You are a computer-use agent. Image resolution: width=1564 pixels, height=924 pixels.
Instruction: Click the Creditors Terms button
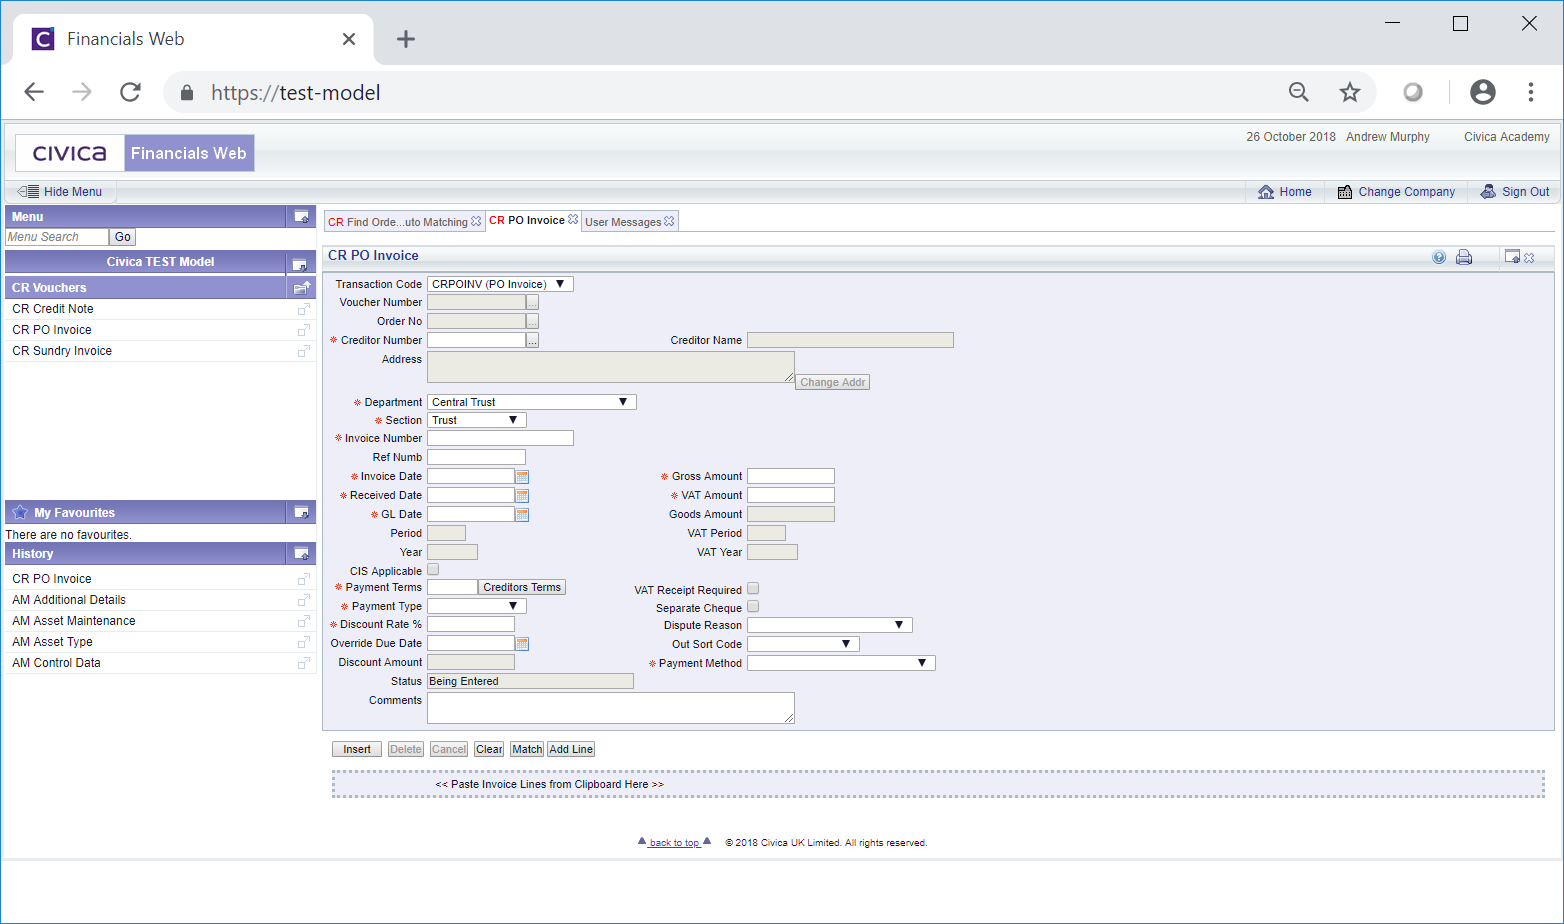coord(522,587)
